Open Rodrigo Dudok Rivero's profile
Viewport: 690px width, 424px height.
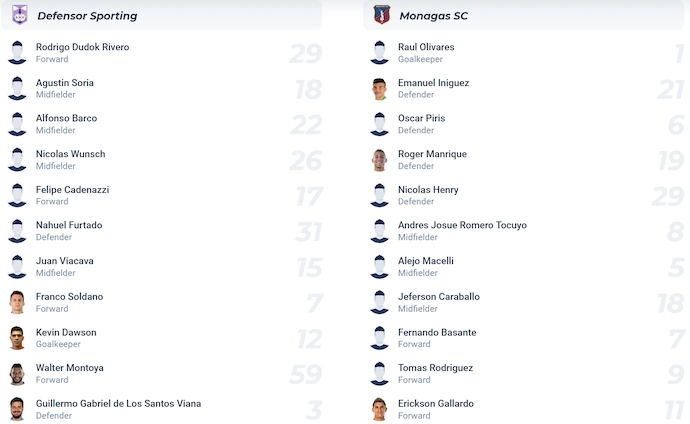[x=82, y=47]
